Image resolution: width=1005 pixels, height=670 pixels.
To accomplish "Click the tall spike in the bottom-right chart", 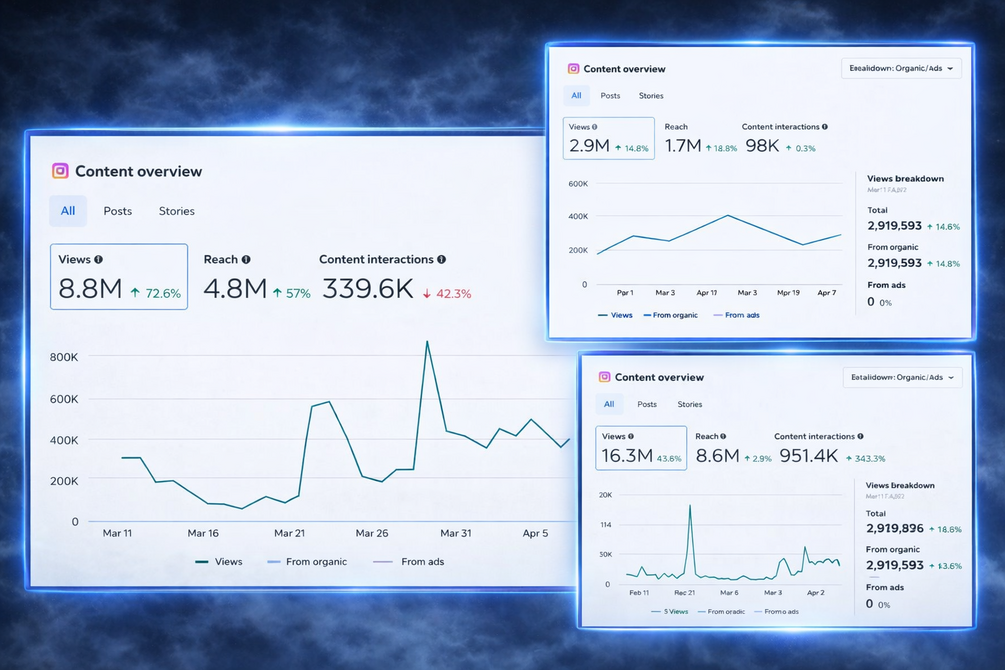I will (x=690, y=506).
